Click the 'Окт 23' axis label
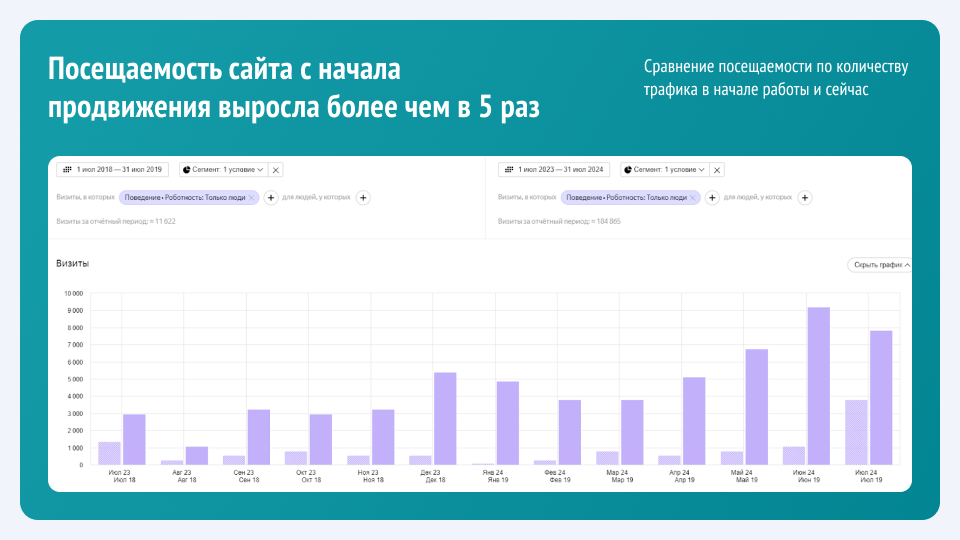 (306, 473)
